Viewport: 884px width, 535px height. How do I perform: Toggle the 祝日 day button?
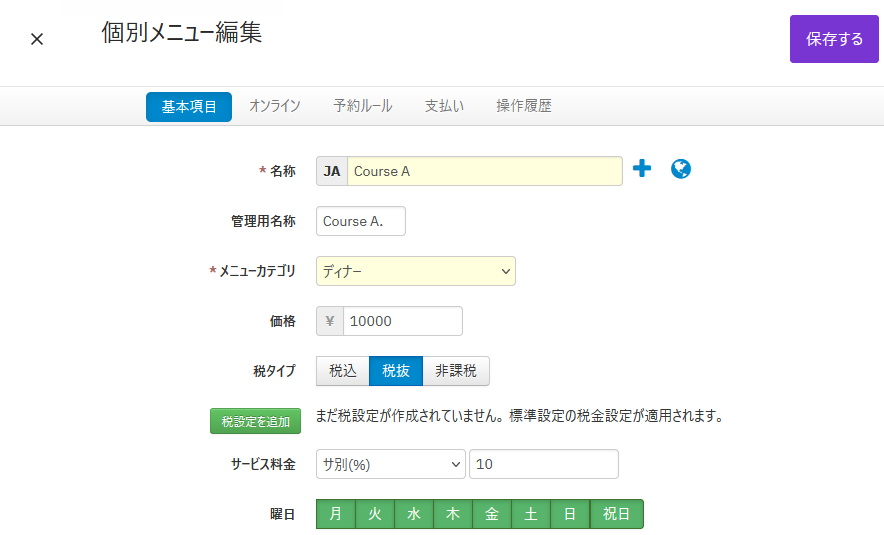pos(616,514)
